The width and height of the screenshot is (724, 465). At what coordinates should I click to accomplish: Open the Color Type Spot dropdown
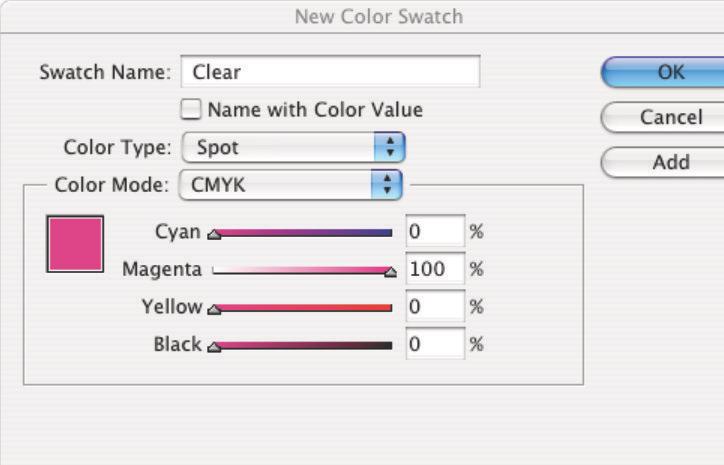pyautogui.click(x=293, y=148)
